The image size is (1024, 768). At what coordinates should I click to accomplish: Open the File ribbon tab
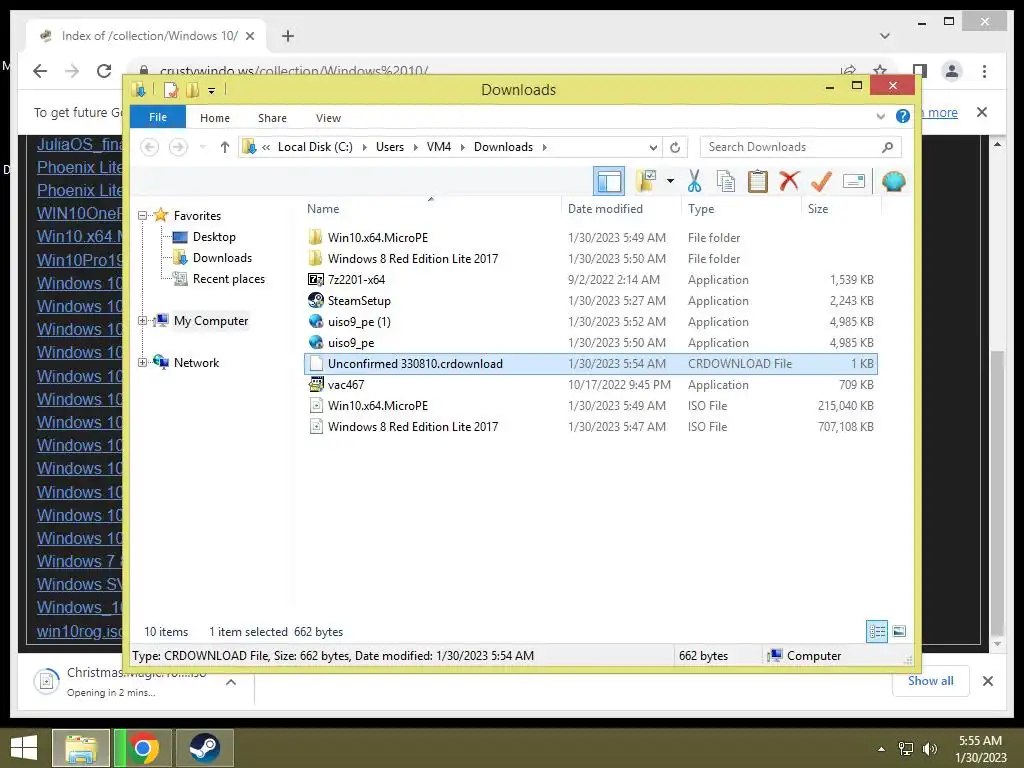158,117
